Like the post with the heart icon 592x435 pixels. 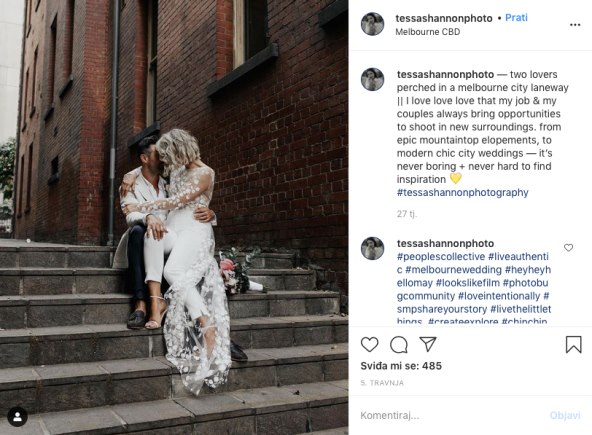pyautogui.click(x=369, y=344)
